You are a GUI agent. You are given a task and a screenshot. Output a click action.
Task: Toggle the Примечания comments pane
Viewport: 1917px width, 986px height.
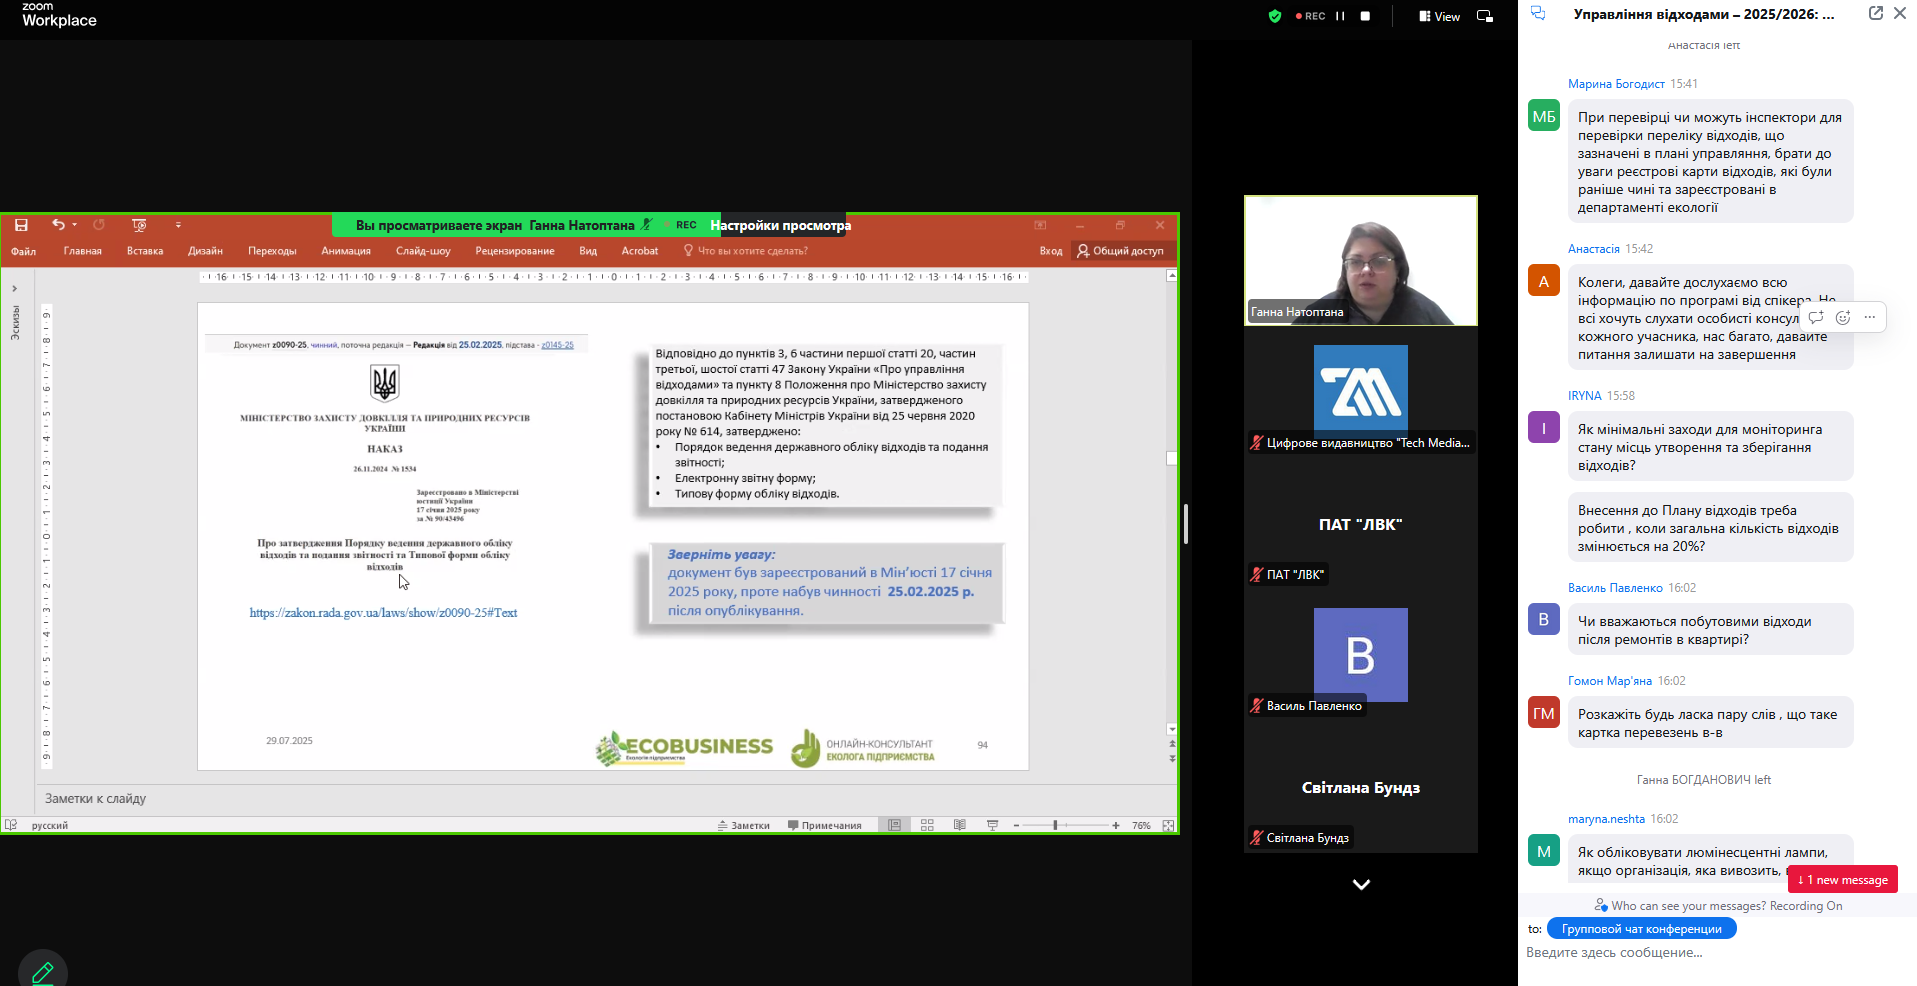[x=824, y=825]
